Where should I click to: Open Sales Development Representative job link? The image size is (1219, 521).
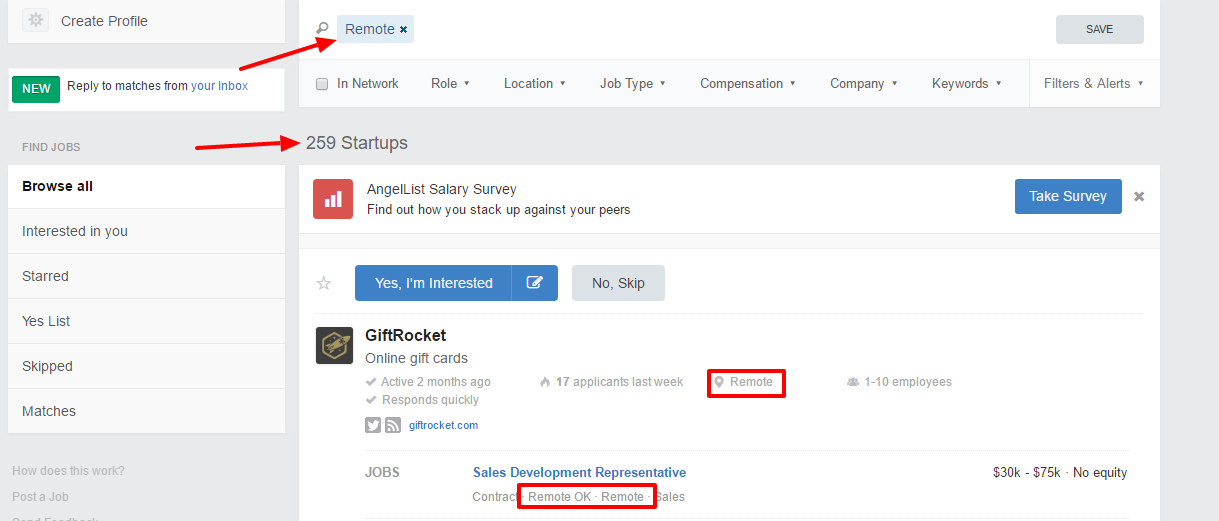pyautogui.click(x=579, y=472)
